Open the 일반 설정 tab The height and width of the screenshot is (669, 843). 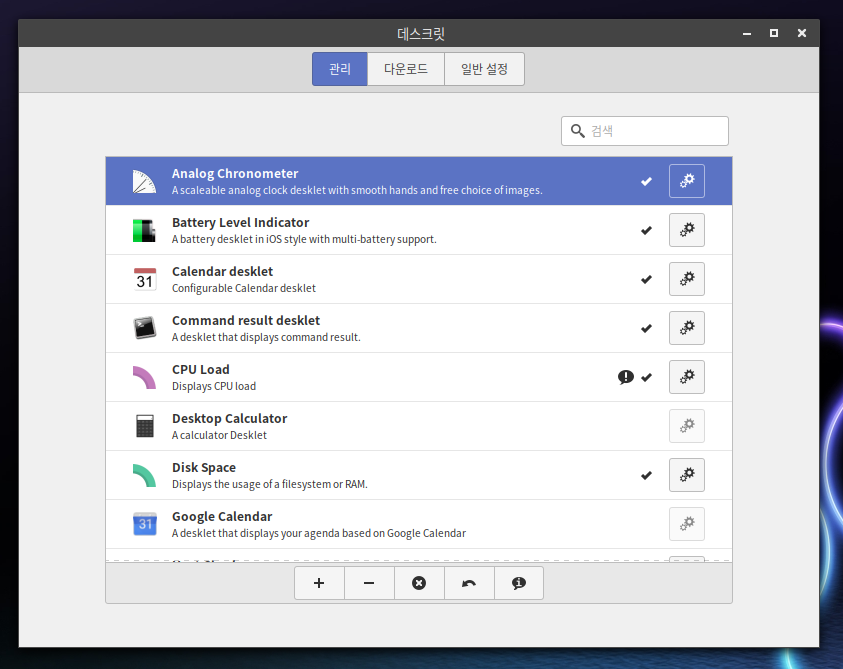click(484, 69)
